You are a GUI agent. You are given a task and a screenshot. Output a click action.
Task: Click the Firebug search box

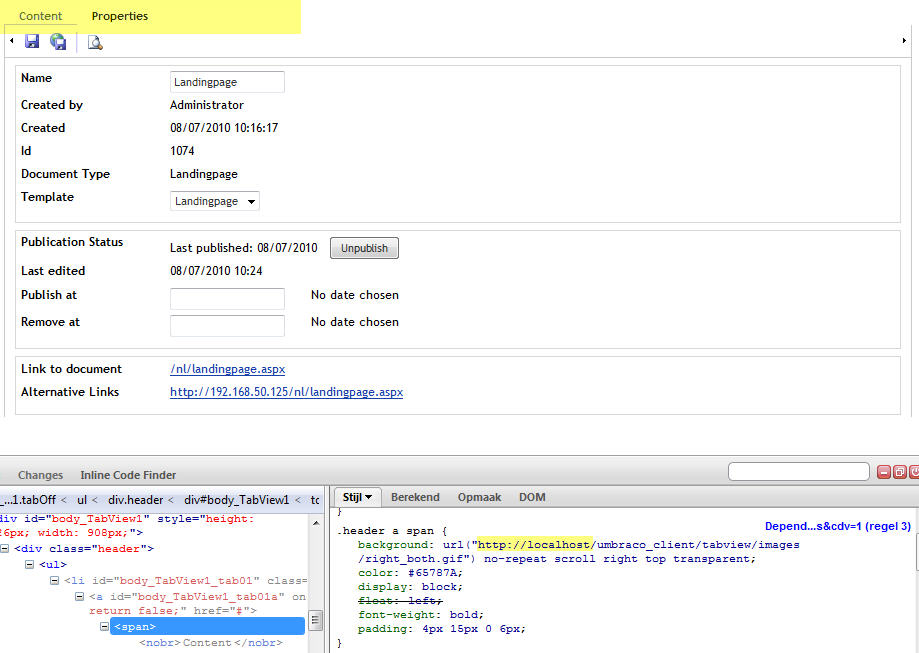tap(798, 472)
